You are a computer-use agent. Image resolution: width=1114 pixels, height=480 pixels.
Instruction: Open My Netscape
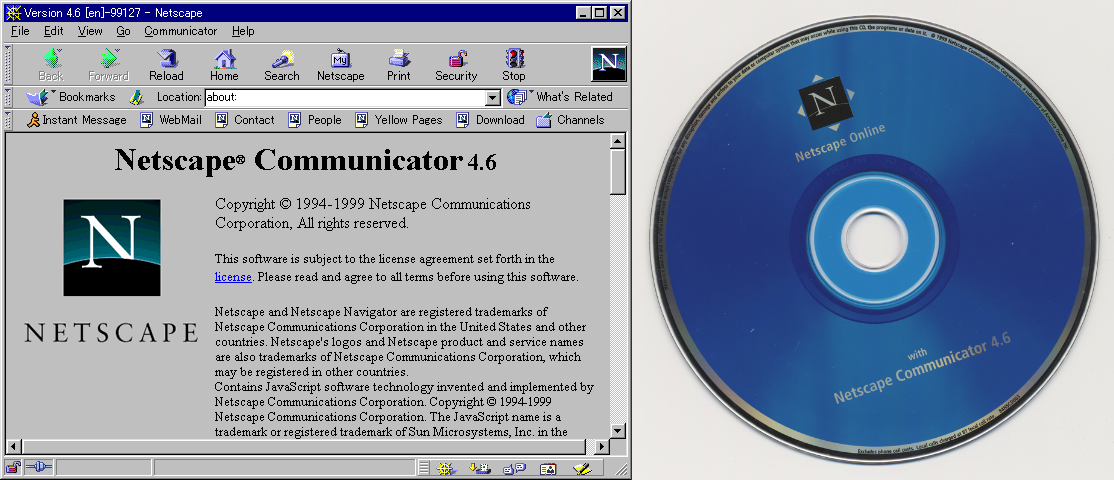pyautogui.click(x=340, y=65)
